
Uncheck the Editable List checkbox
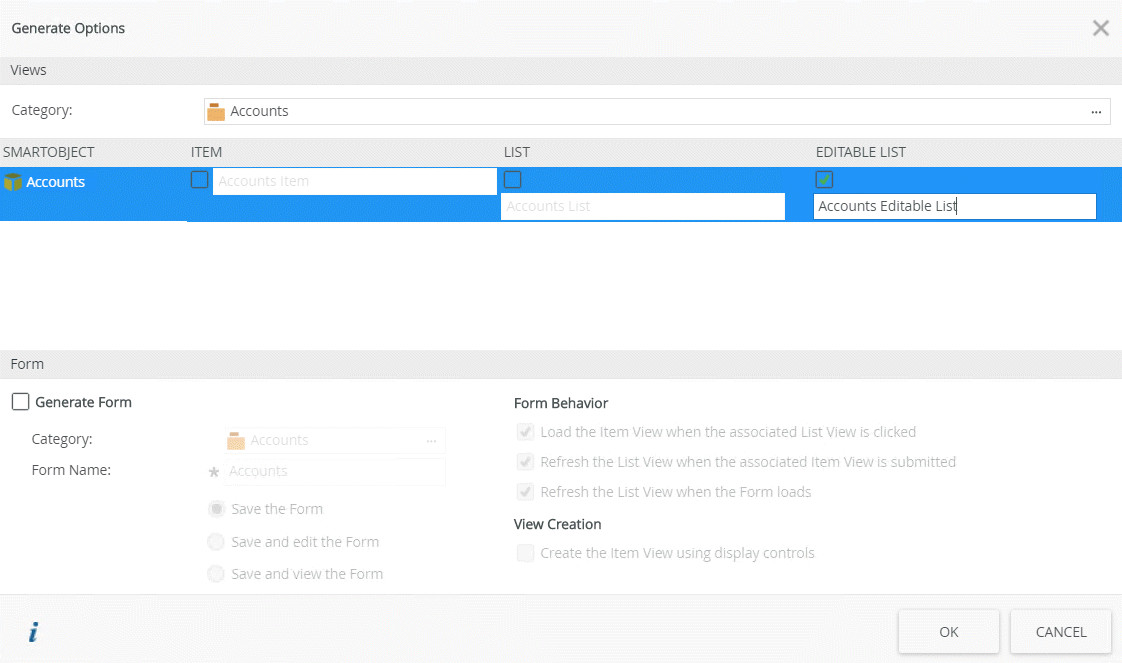click(x=824, y=180)
